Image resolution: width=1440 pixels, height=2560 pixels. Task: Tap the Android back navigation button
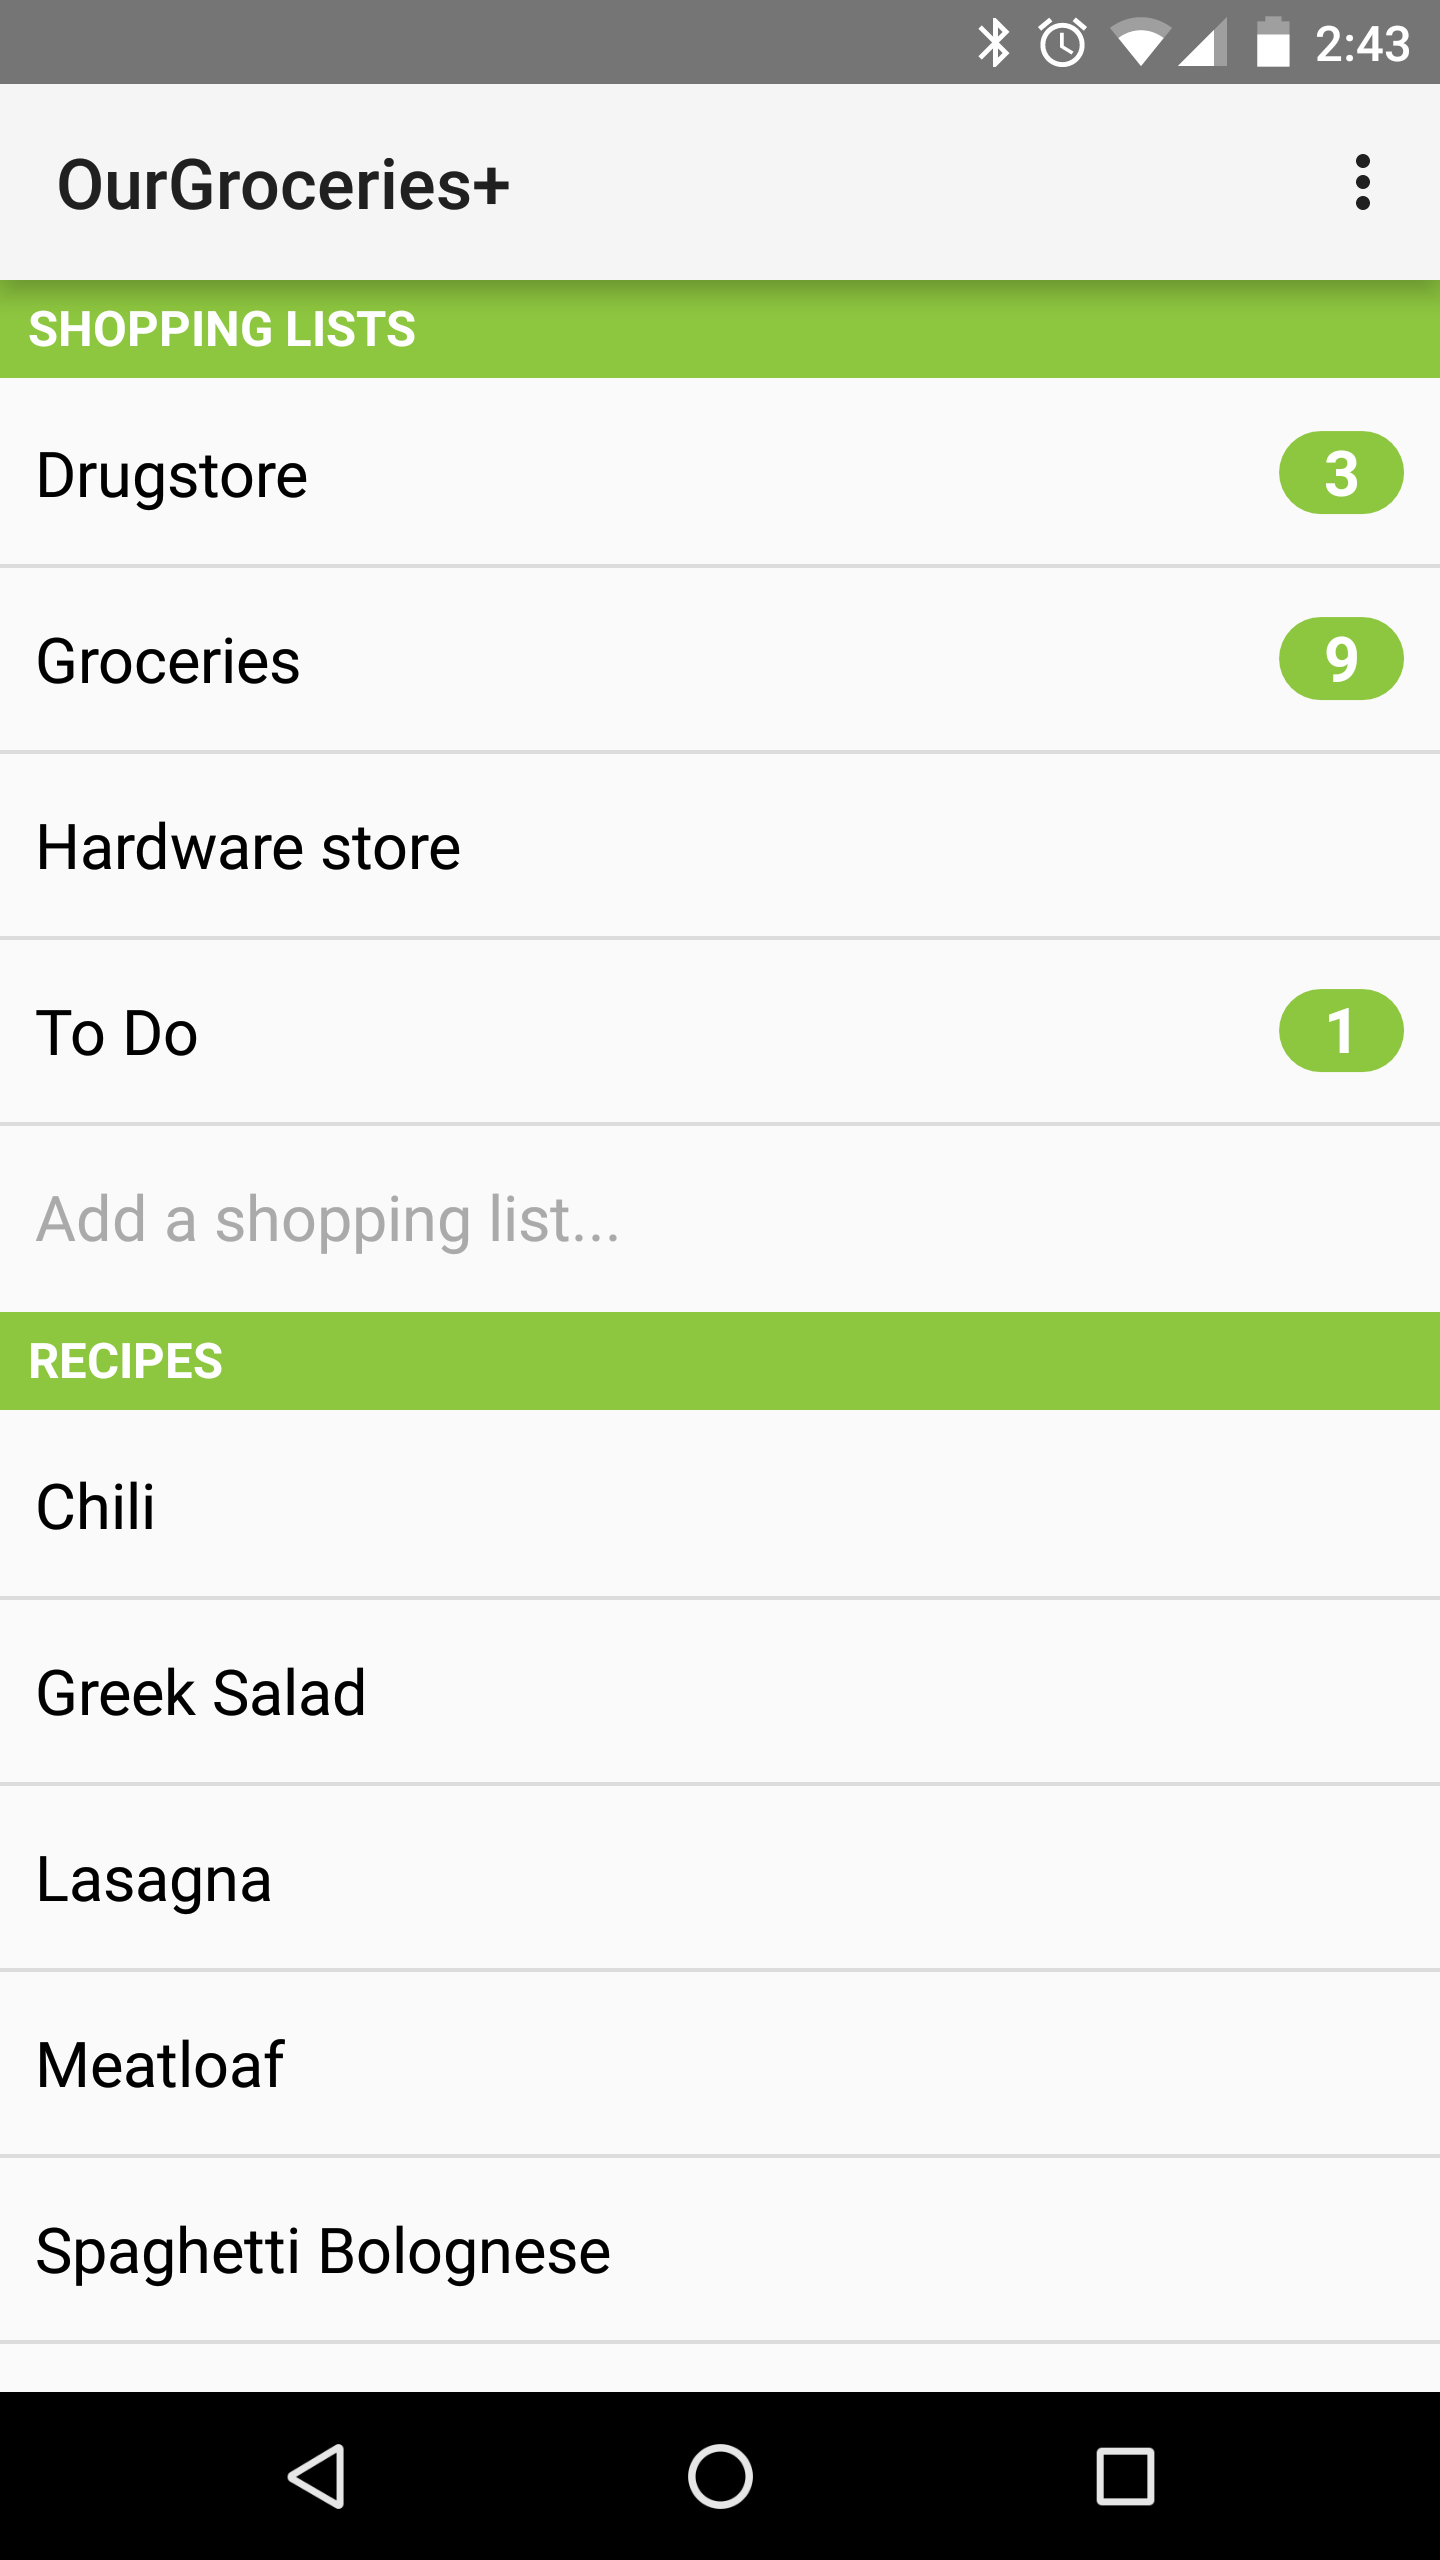(317, 2476)
